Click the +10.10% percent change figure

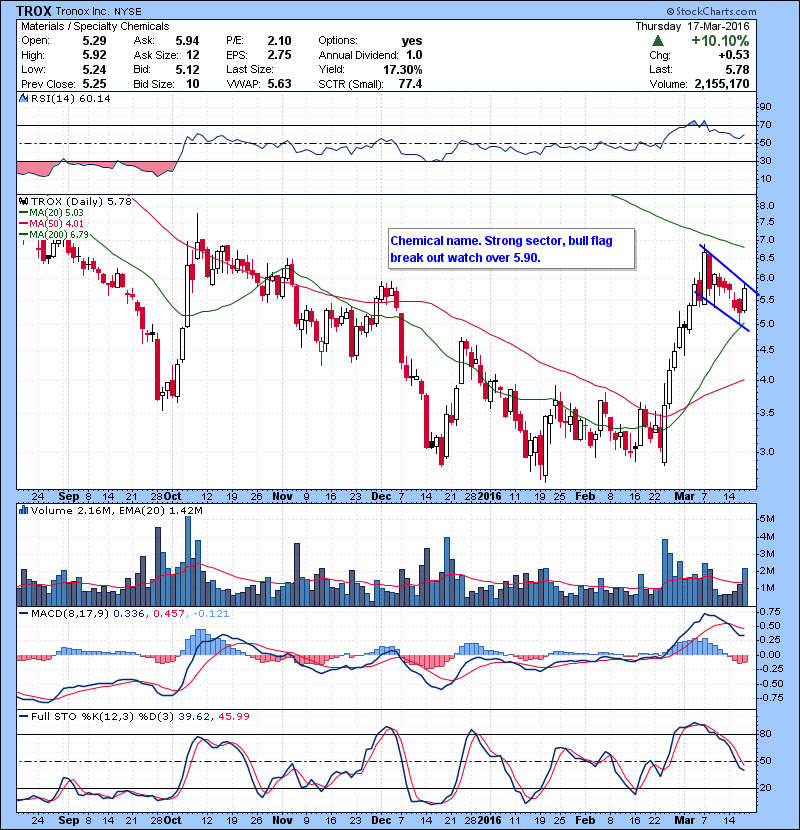pos(720,41)
